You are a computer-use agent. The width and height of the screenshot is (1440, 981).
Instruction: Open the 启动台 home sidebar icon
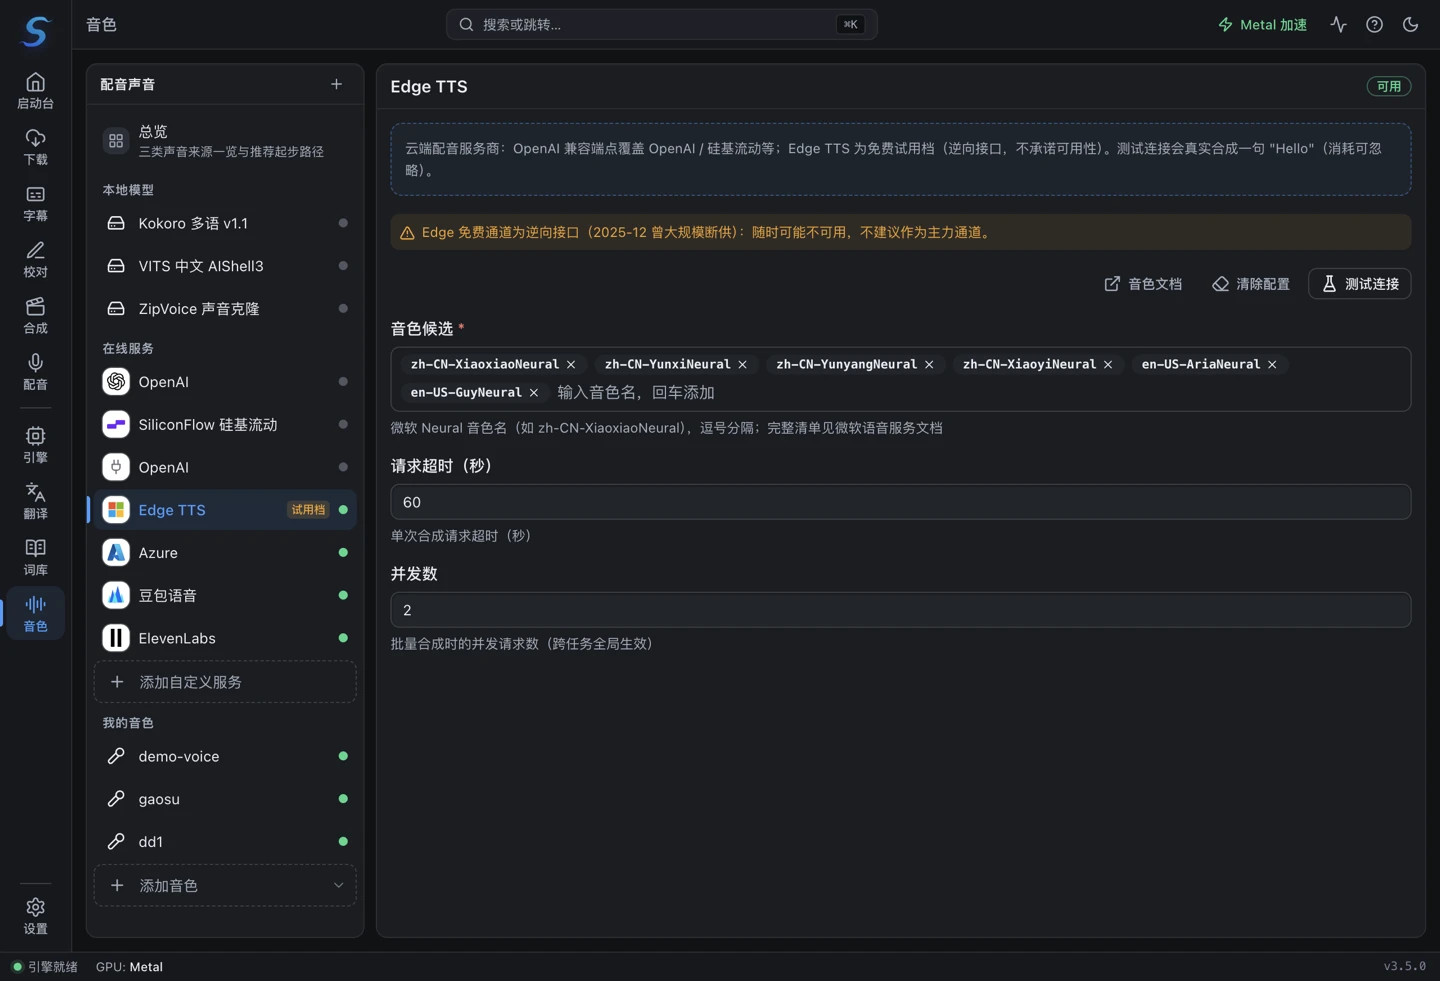pyautogui.click(x=35, y=91)
